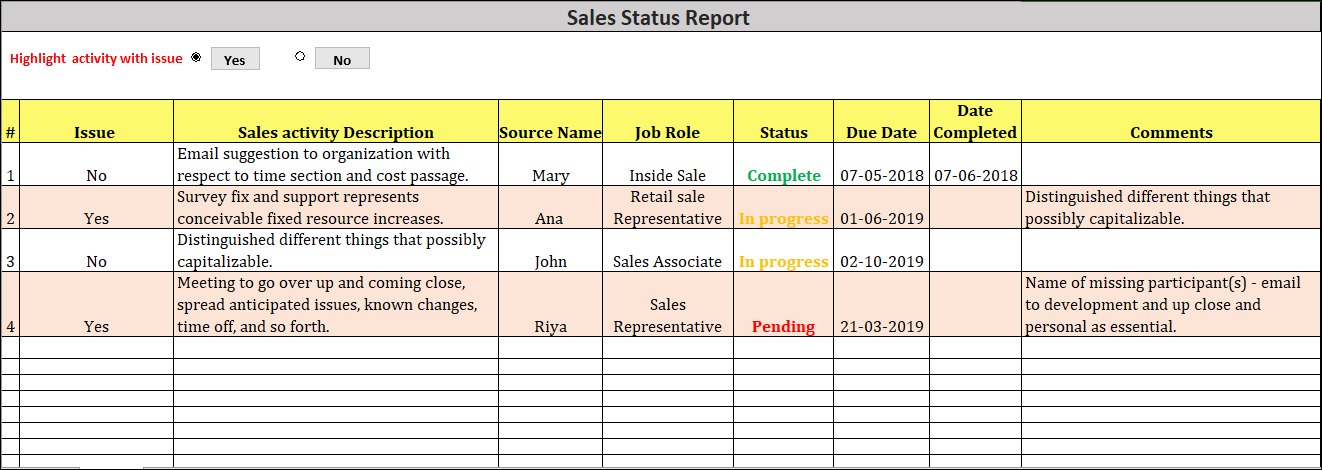Click the Source Name header cell
The image size is (1322, 470).
tap(550, 132)
